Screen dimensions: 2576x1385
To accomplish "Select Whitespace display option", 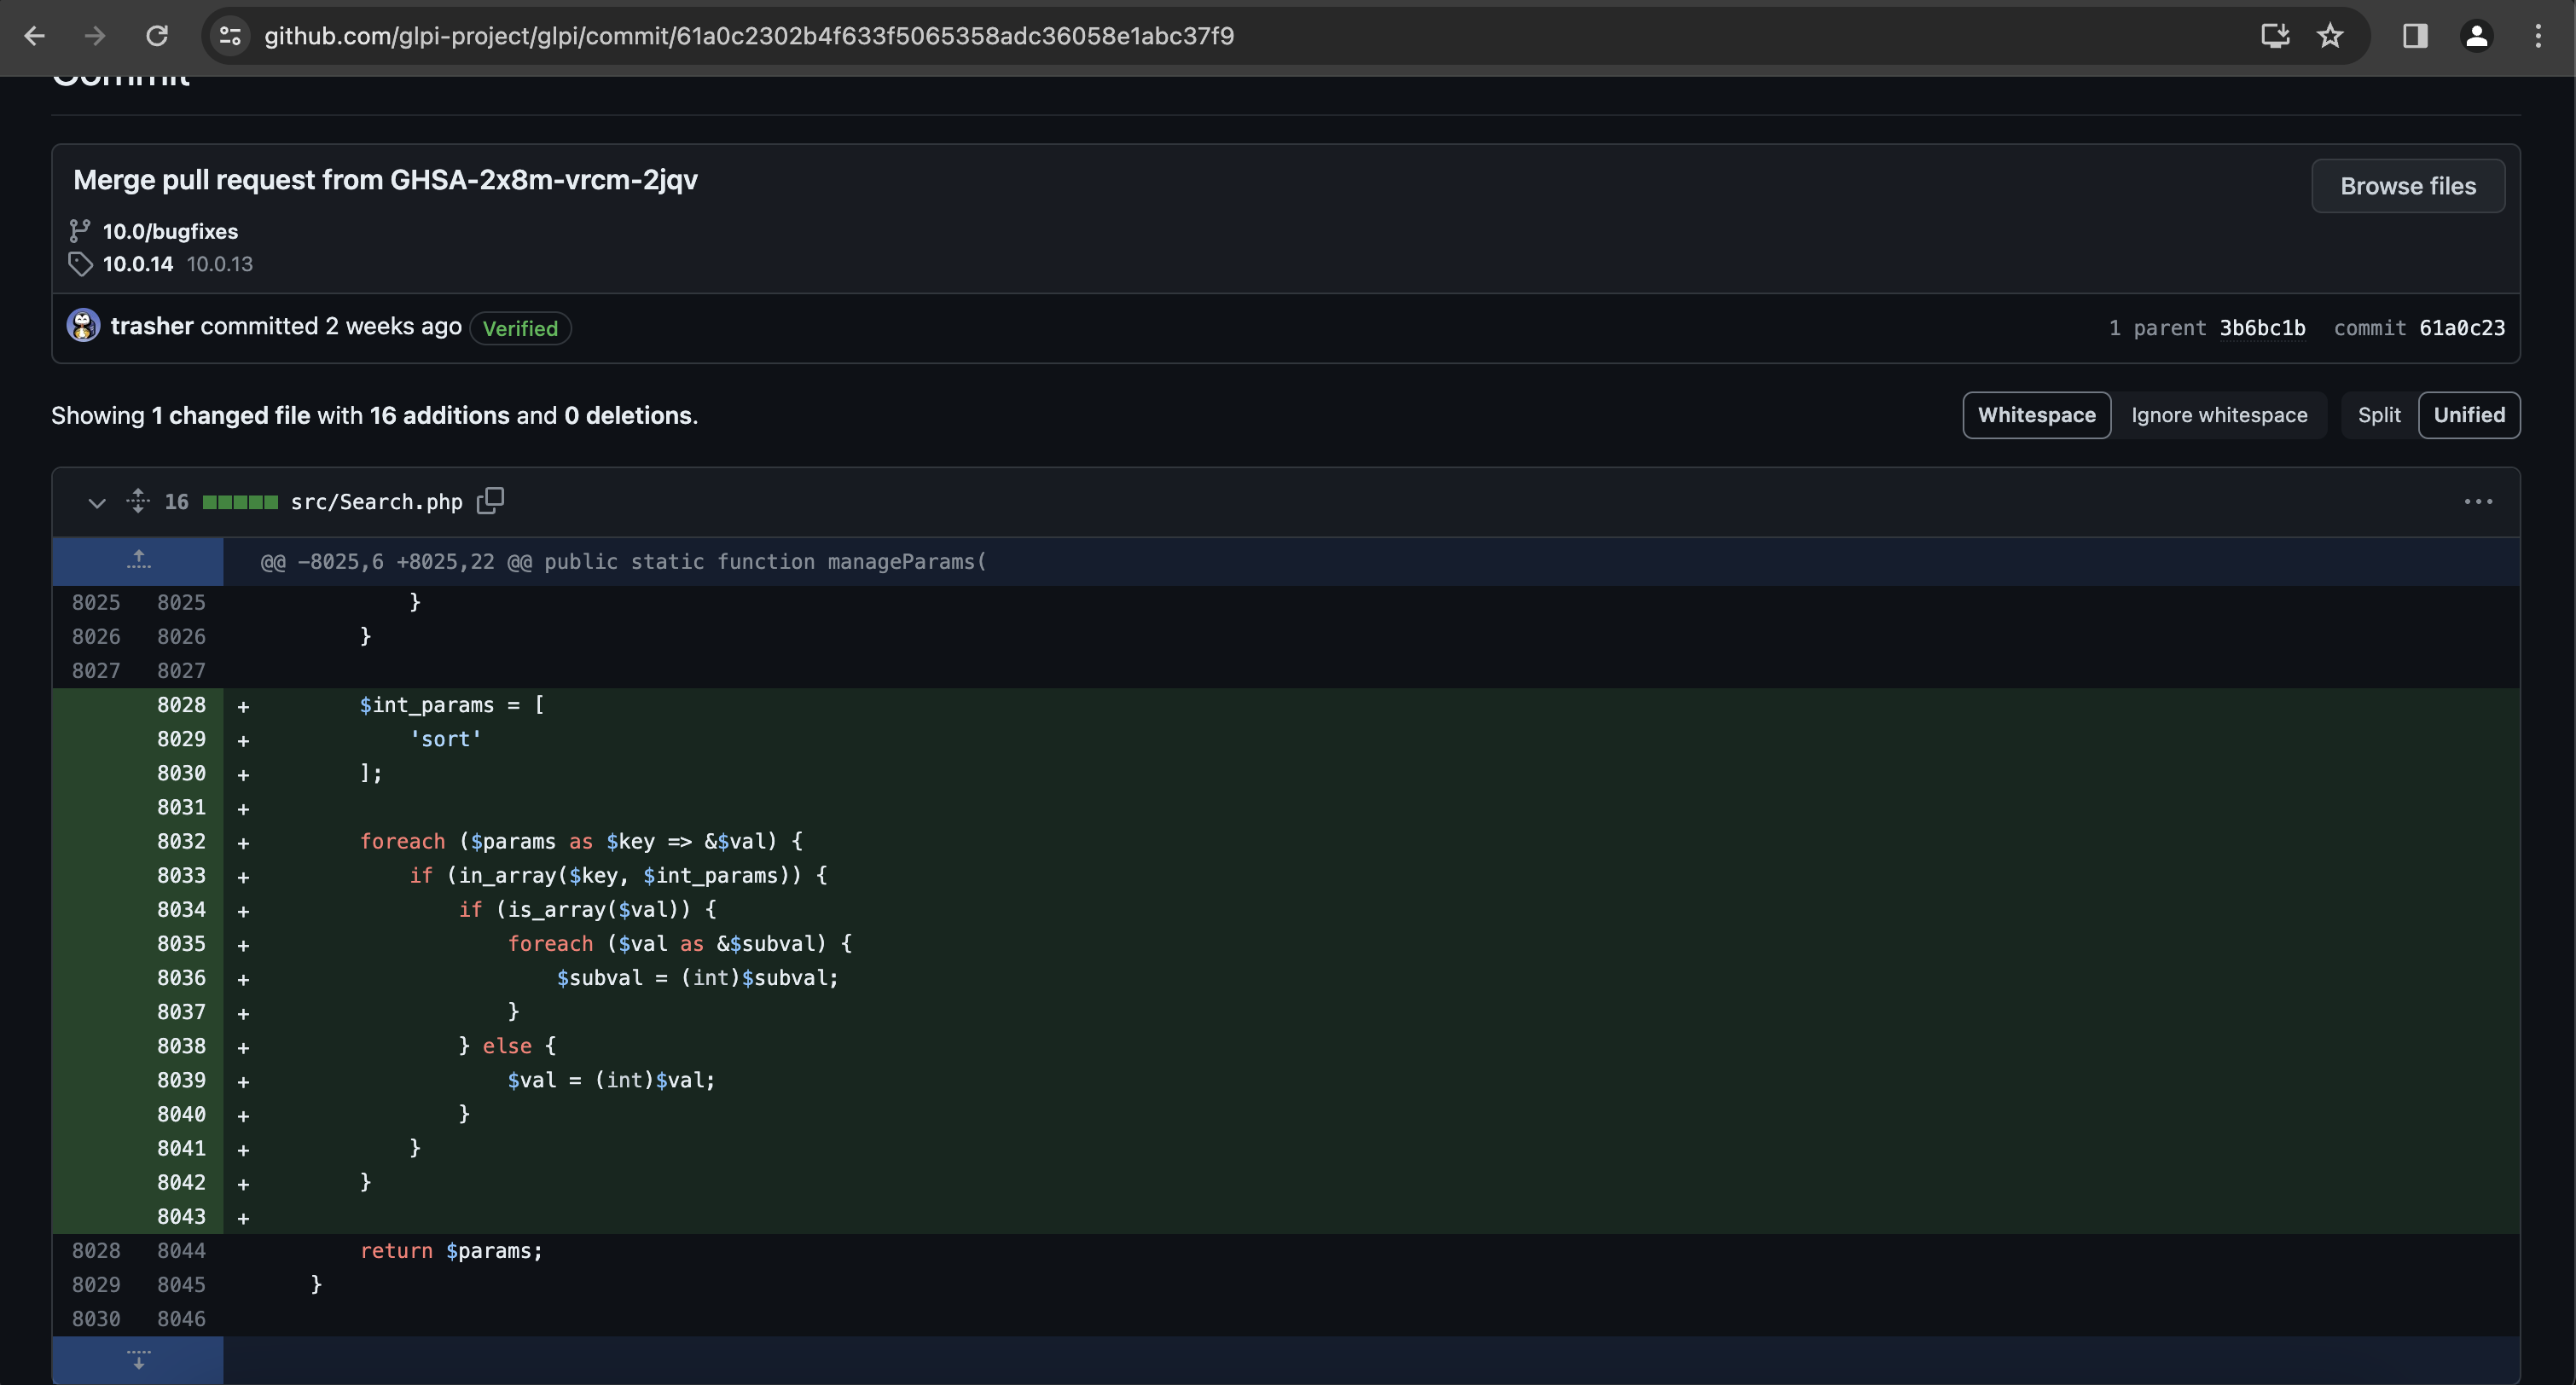I will coord(2036,415).
